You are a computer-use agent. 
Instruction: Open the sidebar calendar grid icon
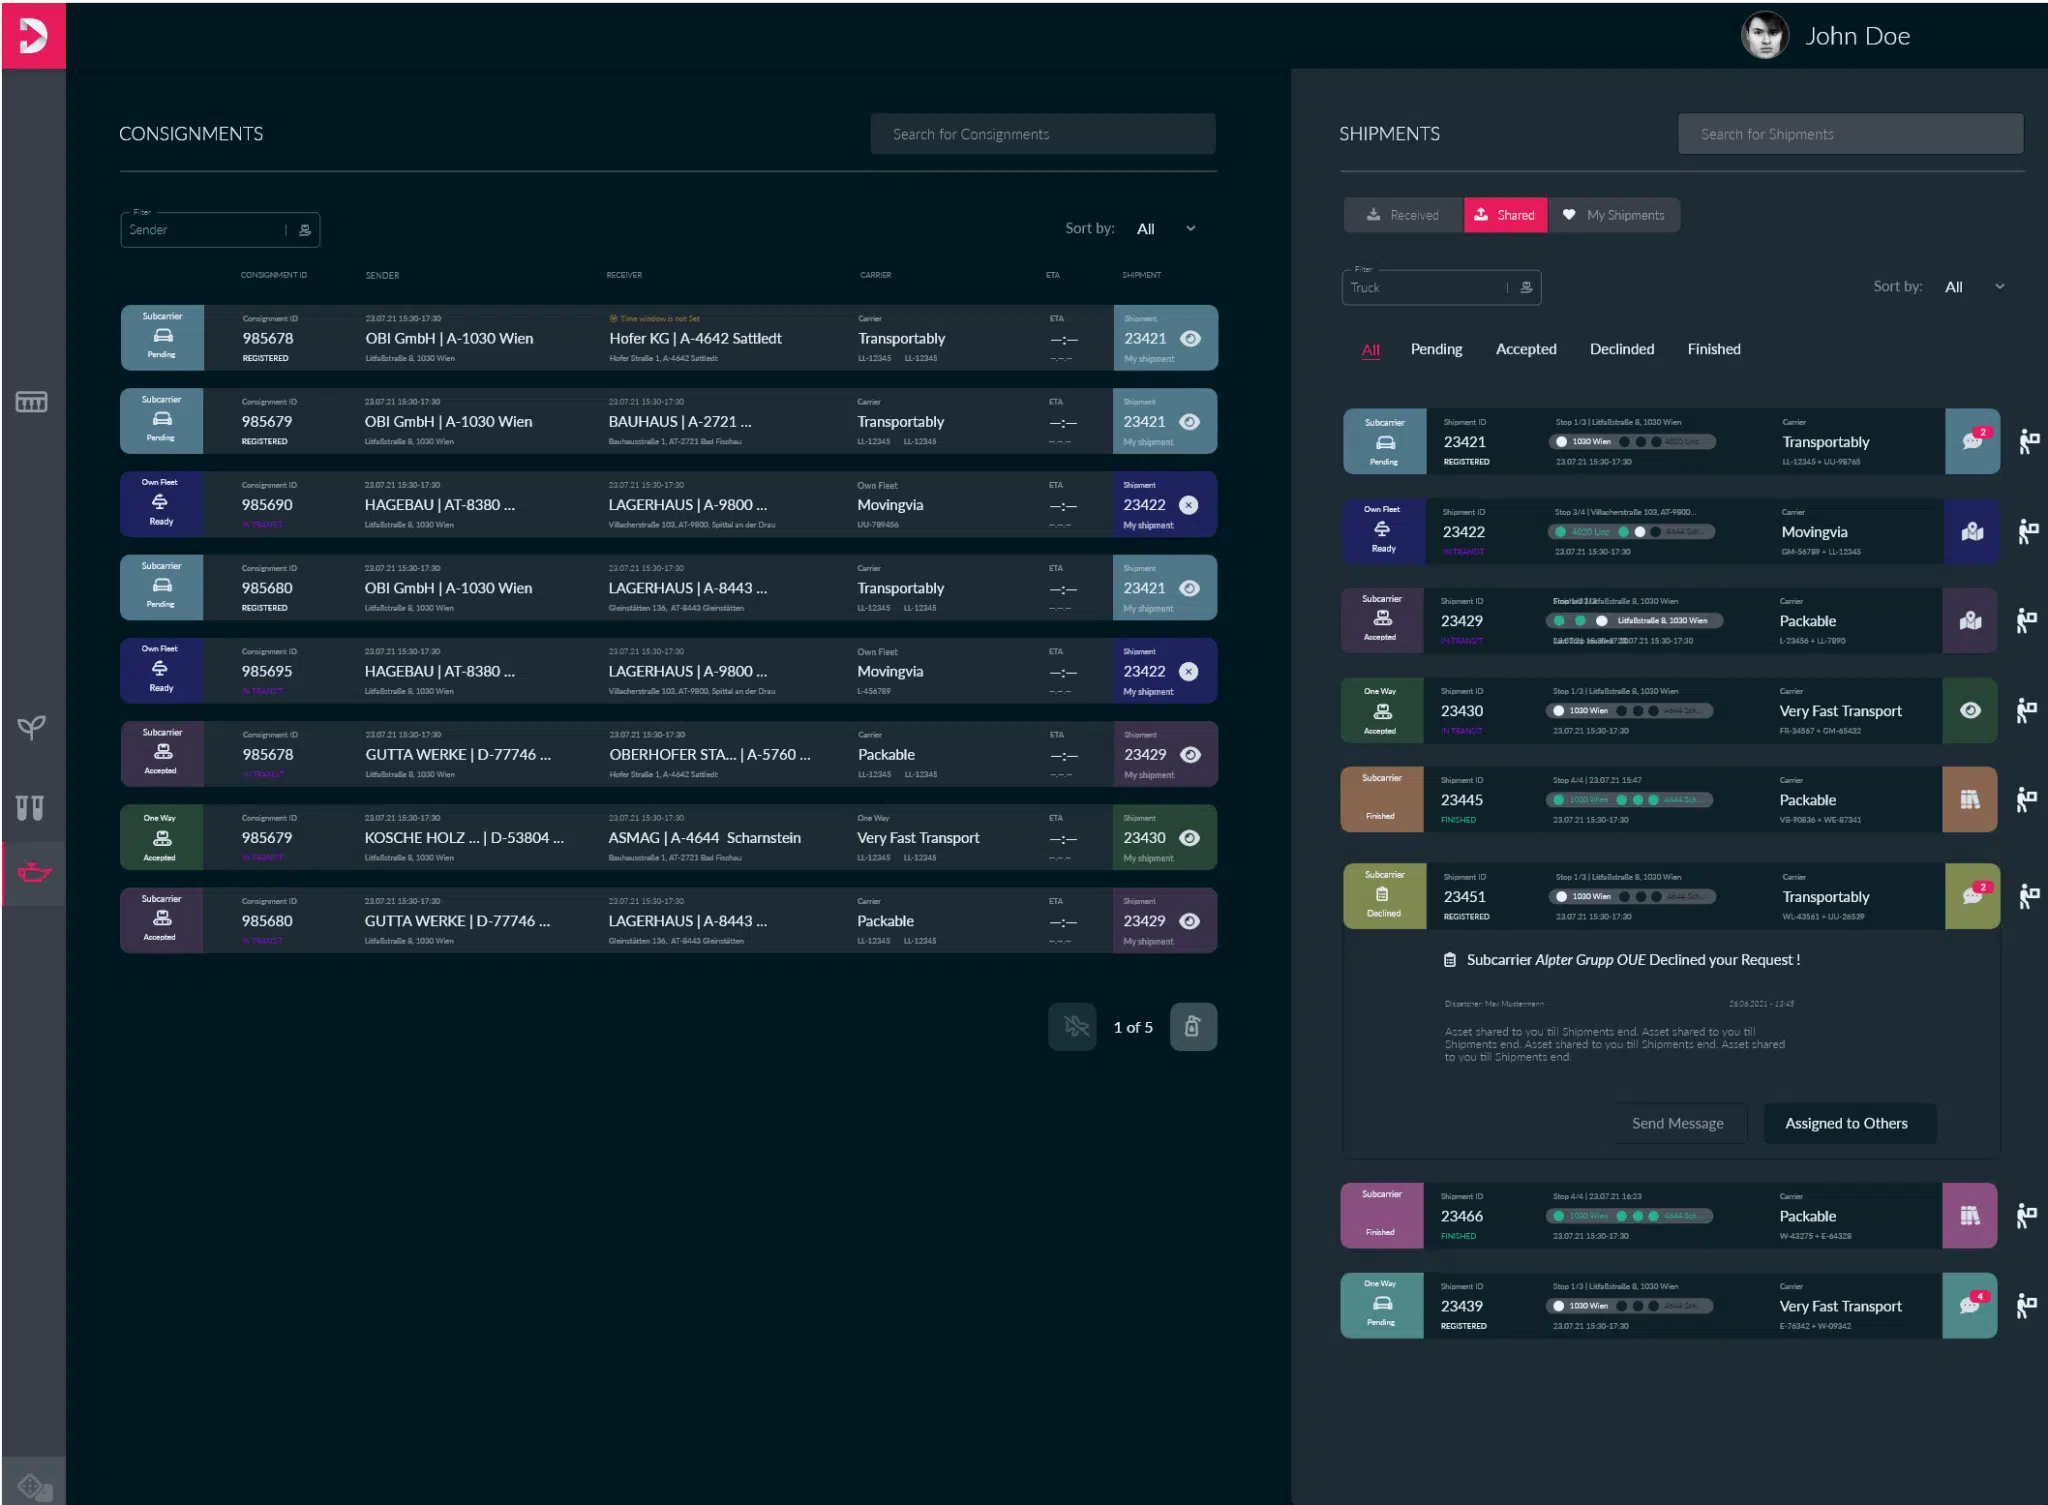(31, 402)
